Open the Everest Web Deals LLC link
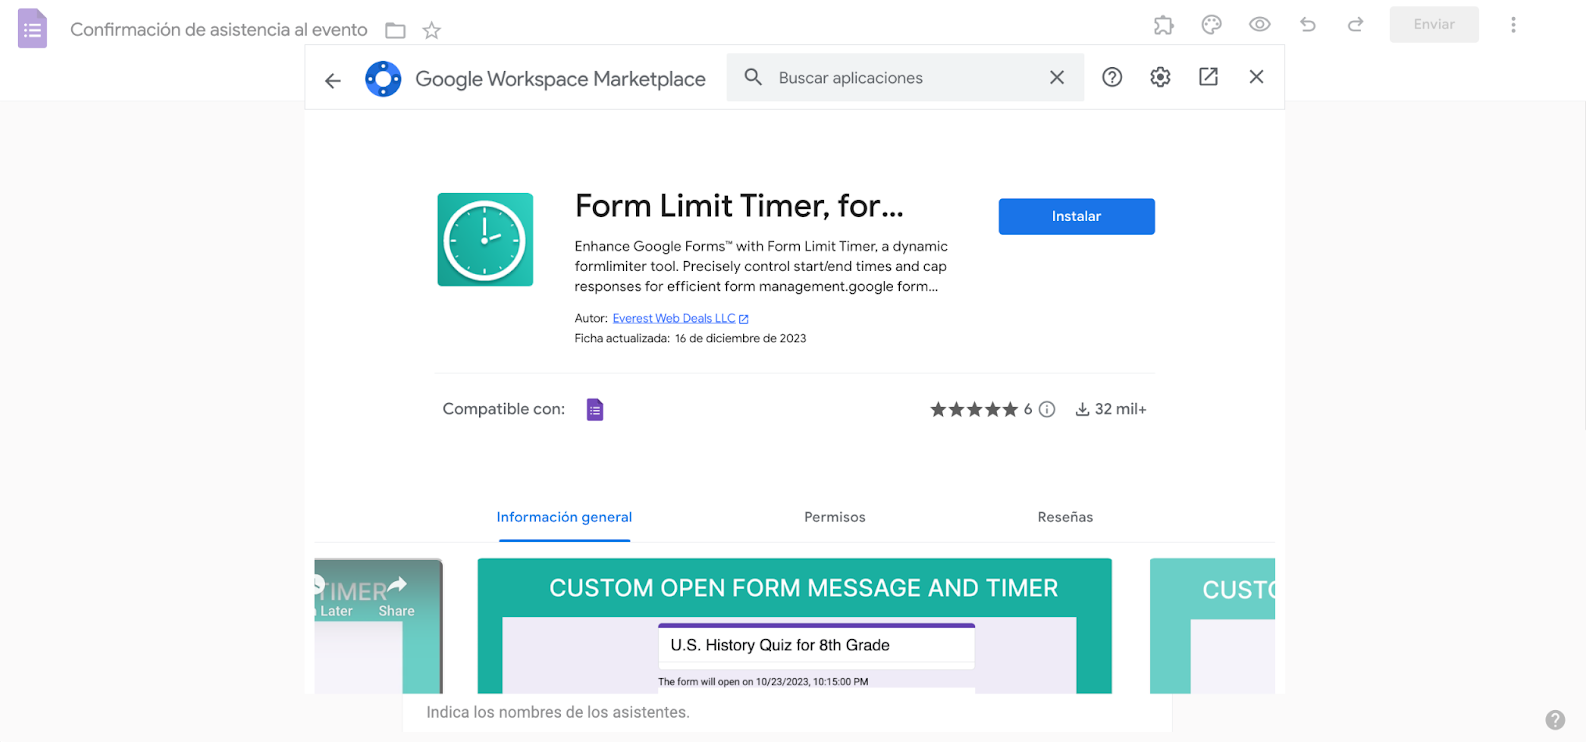This screenshot has width=1586, height=742. coord(674,319)
